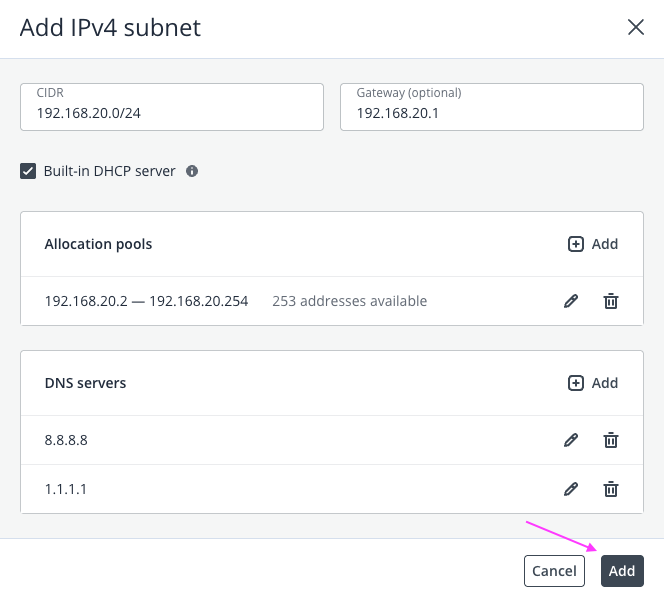
Task: Click into the CIDR field
Action: (x=172, y=113)
